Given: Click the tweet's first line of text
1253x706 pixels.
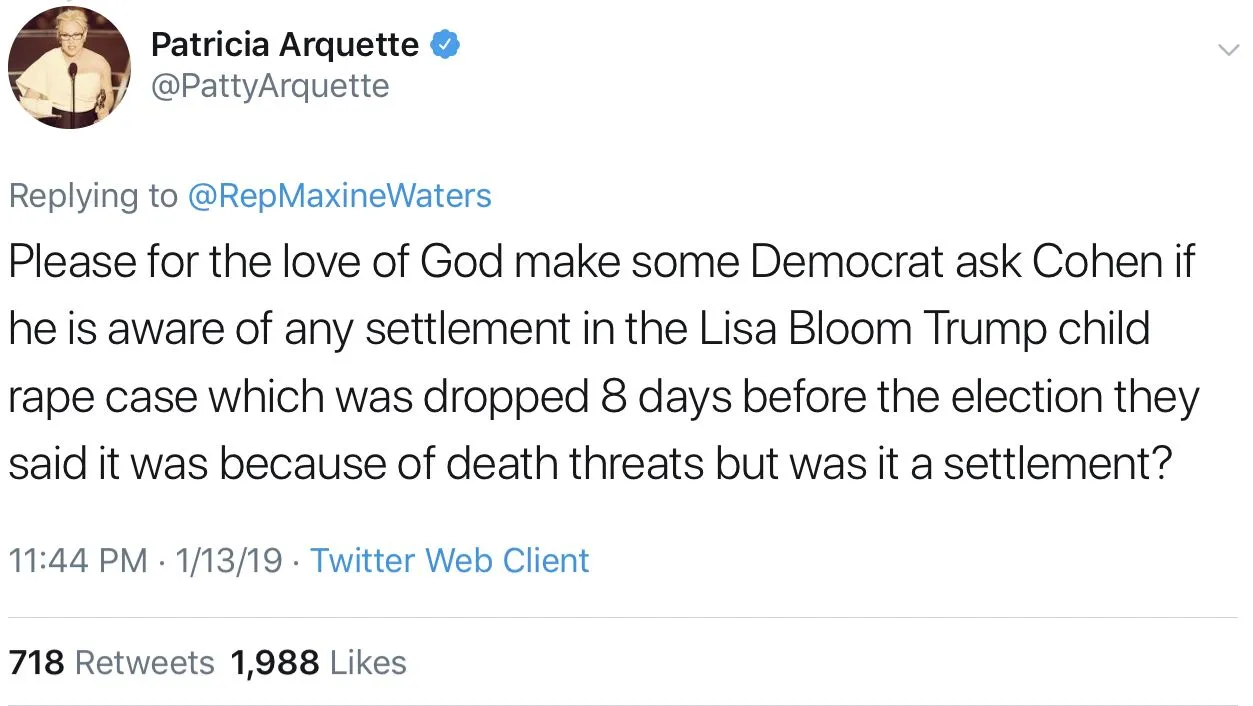Looking at the screenshot, I should [602, 264].
